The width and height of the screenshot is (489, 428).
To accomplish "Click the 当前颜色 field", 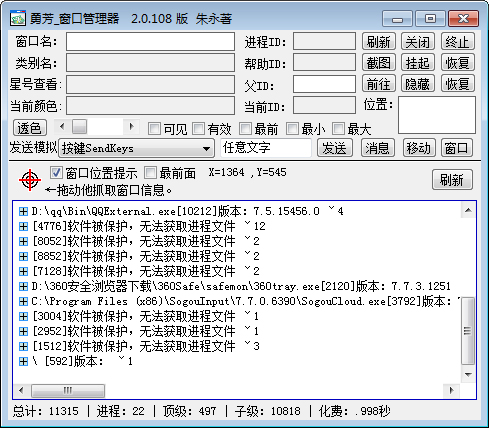I will [150, 106].
